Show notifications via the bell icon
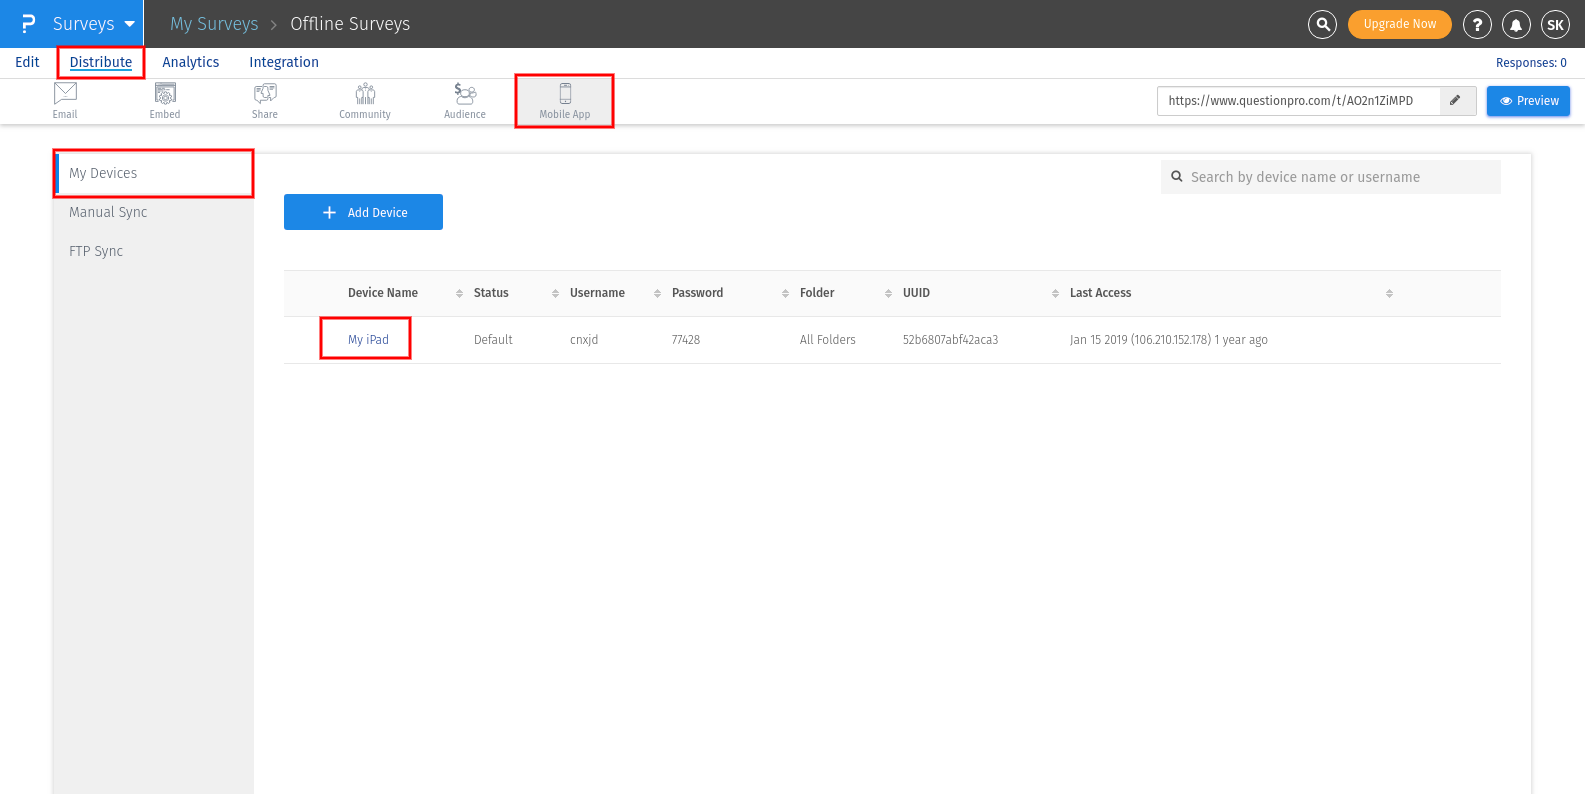This screenshot has height=794, width=1585. click(x=1516, y=24)
